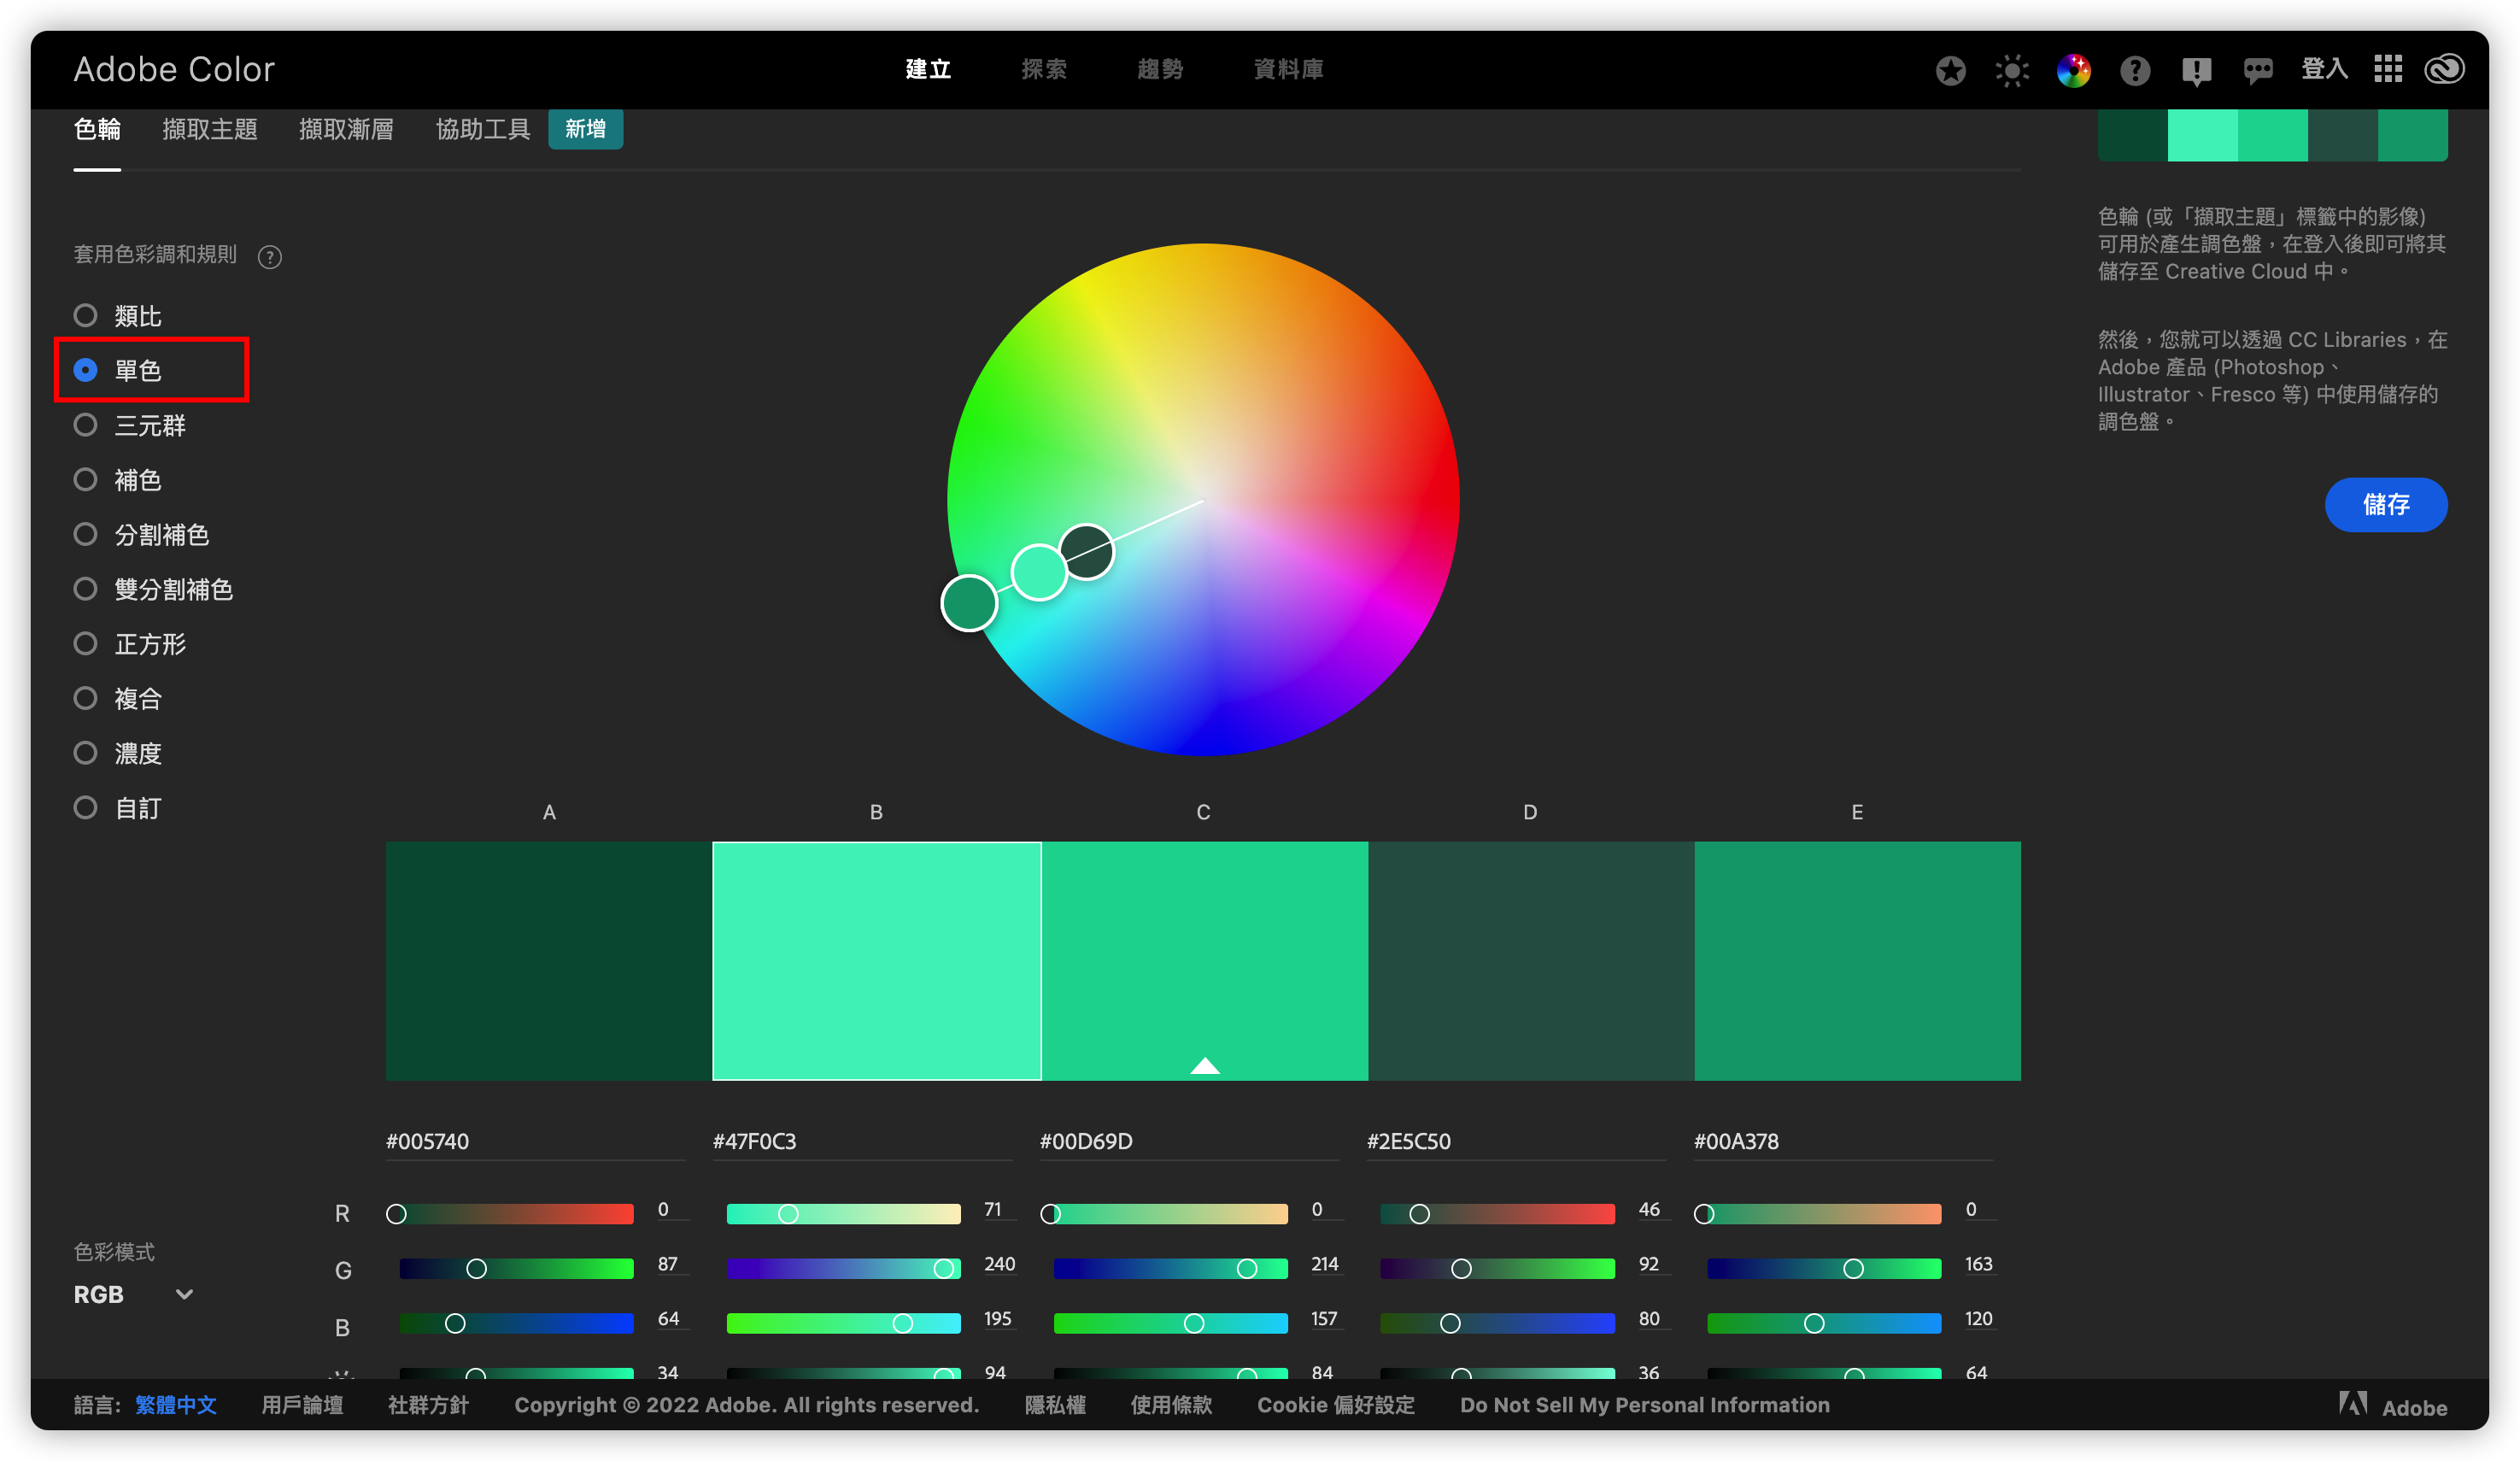Open the 趨勢 top navigation item
Screen dimensions: 2520x1461
point(1160,69)
